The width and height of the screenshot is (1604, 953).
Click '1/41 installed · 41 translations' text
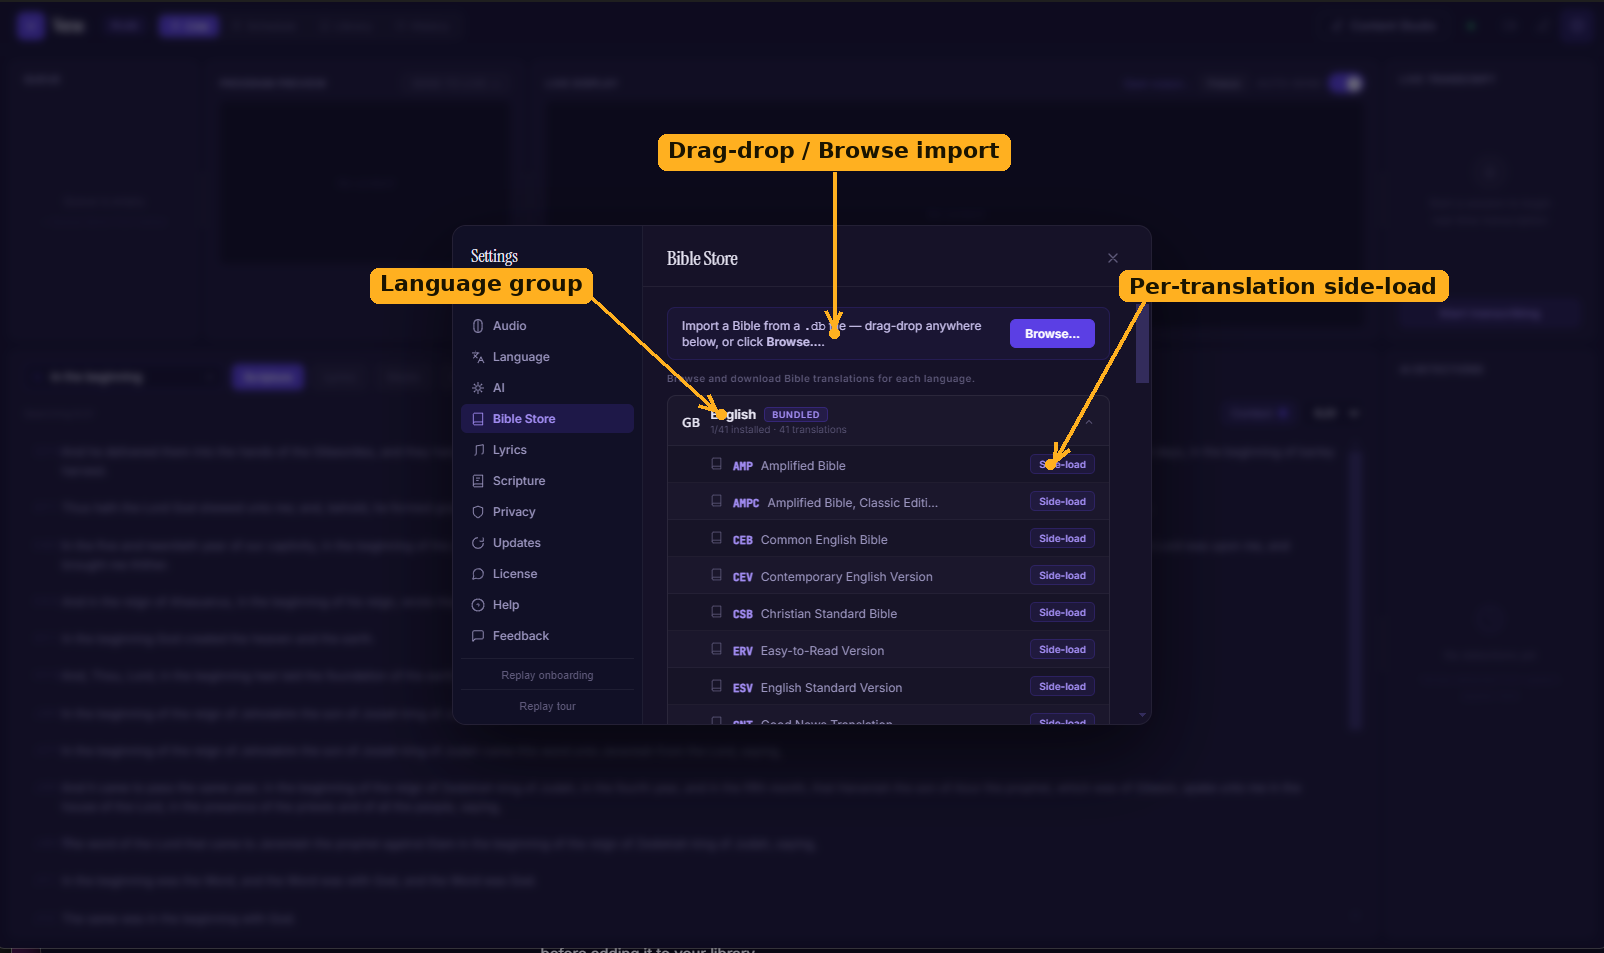778,430
